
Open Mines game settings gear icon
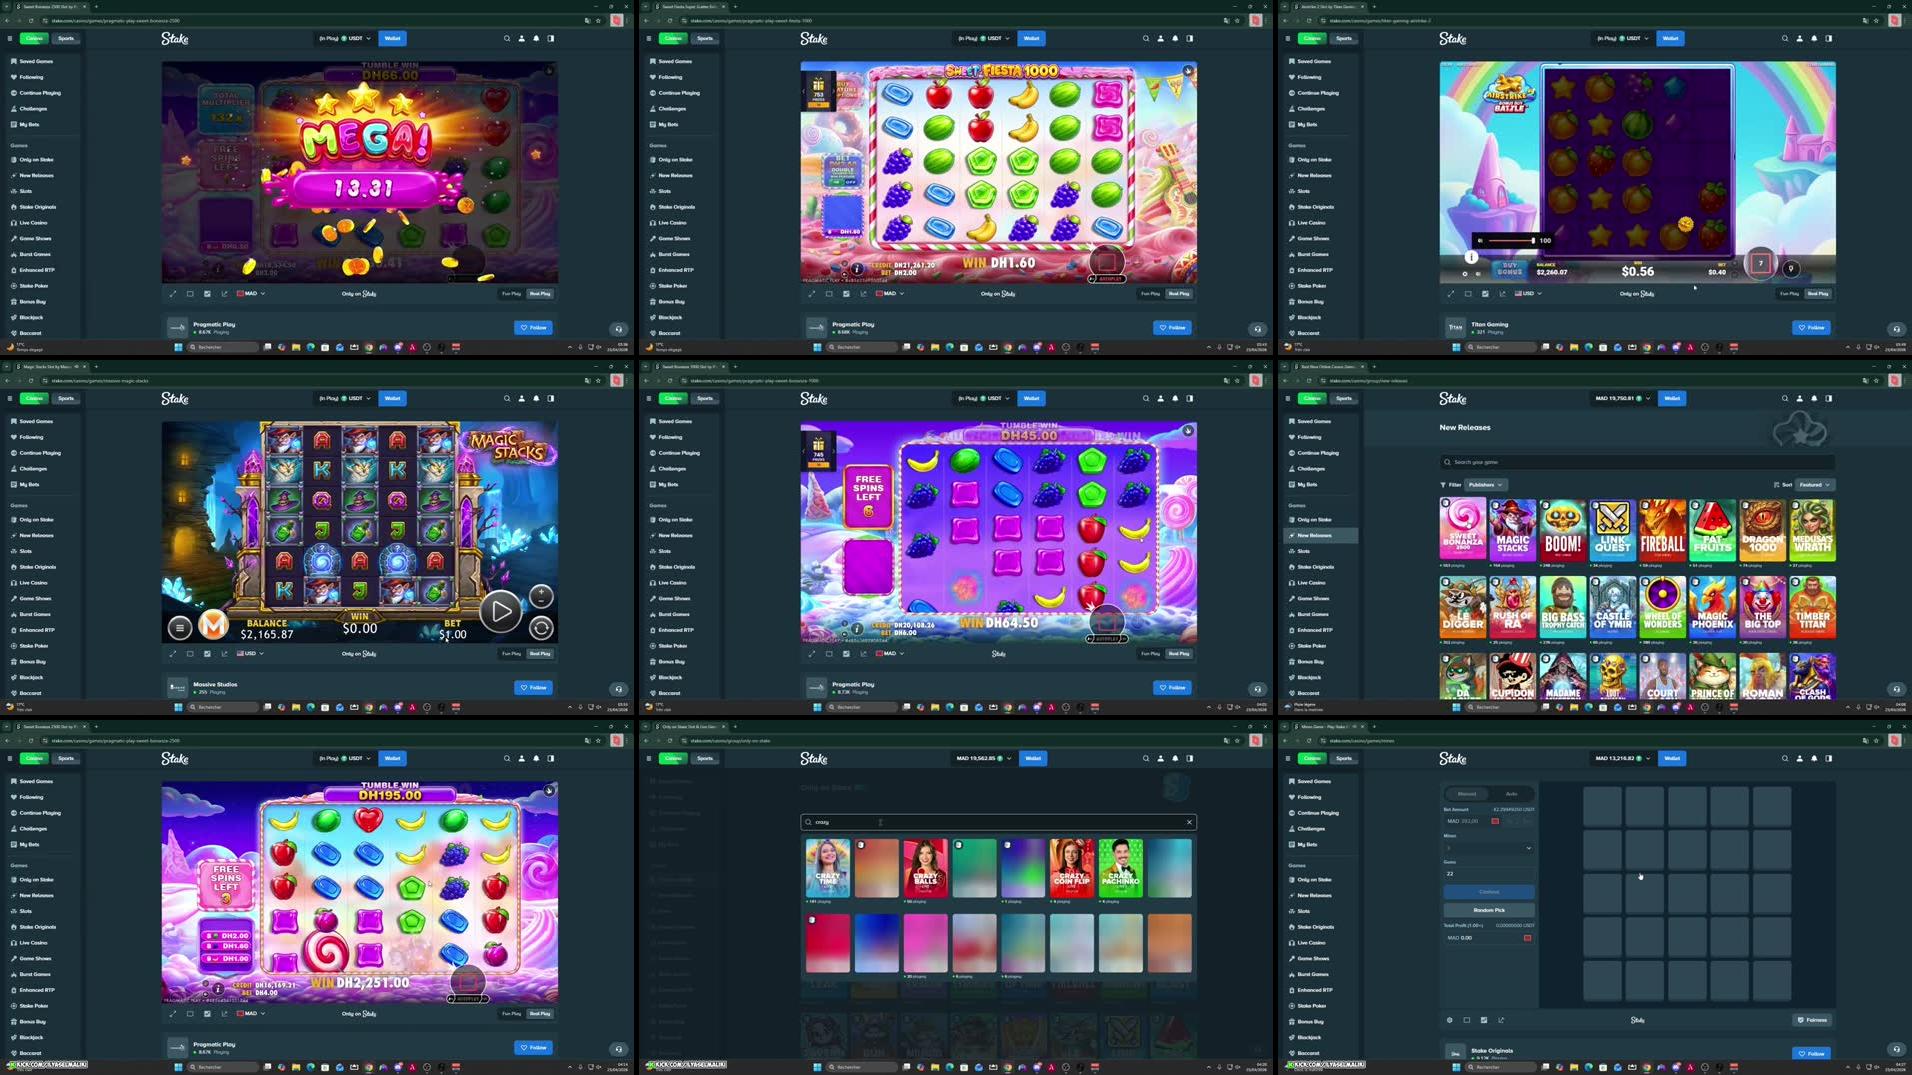pos(1449,1020)
